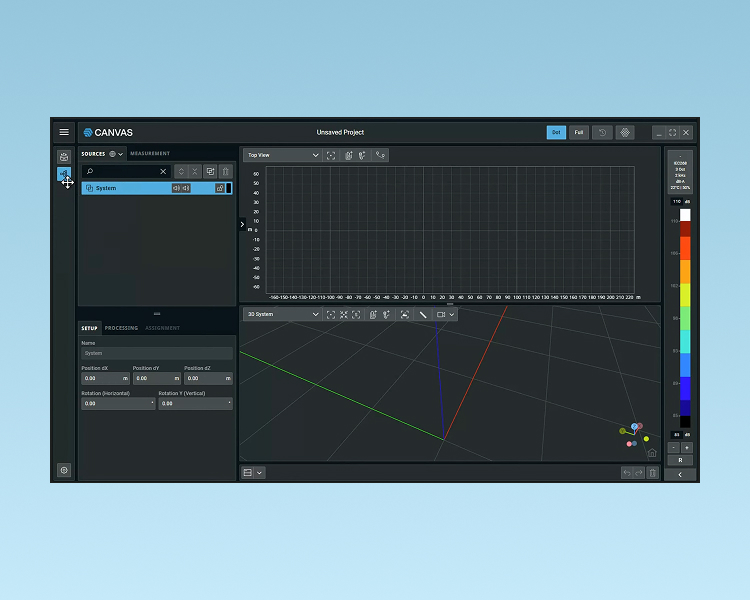Mute System with first speaker icon

coord(176,188)
